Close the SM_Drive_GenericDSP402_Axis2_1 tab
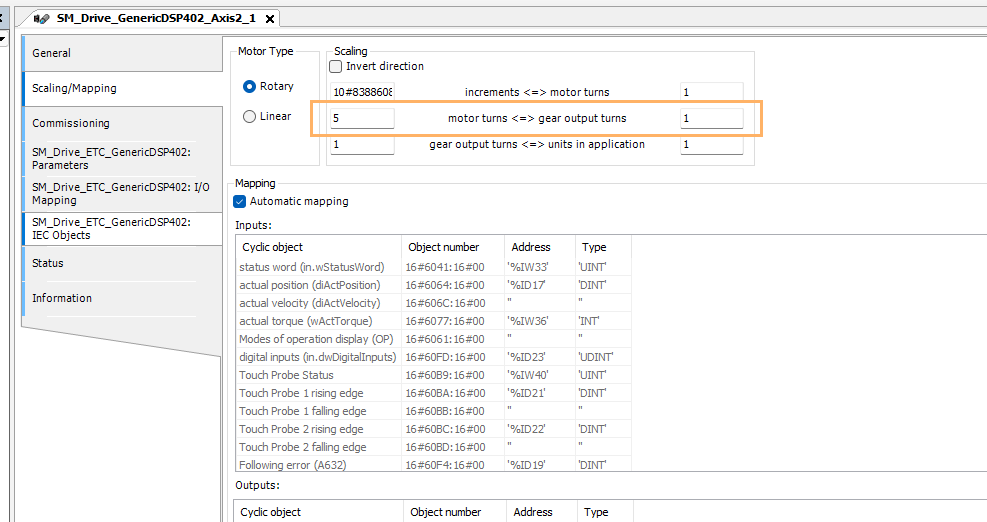Image resolution: width=987 pixels, height=522 pixels. coord(270,19)
